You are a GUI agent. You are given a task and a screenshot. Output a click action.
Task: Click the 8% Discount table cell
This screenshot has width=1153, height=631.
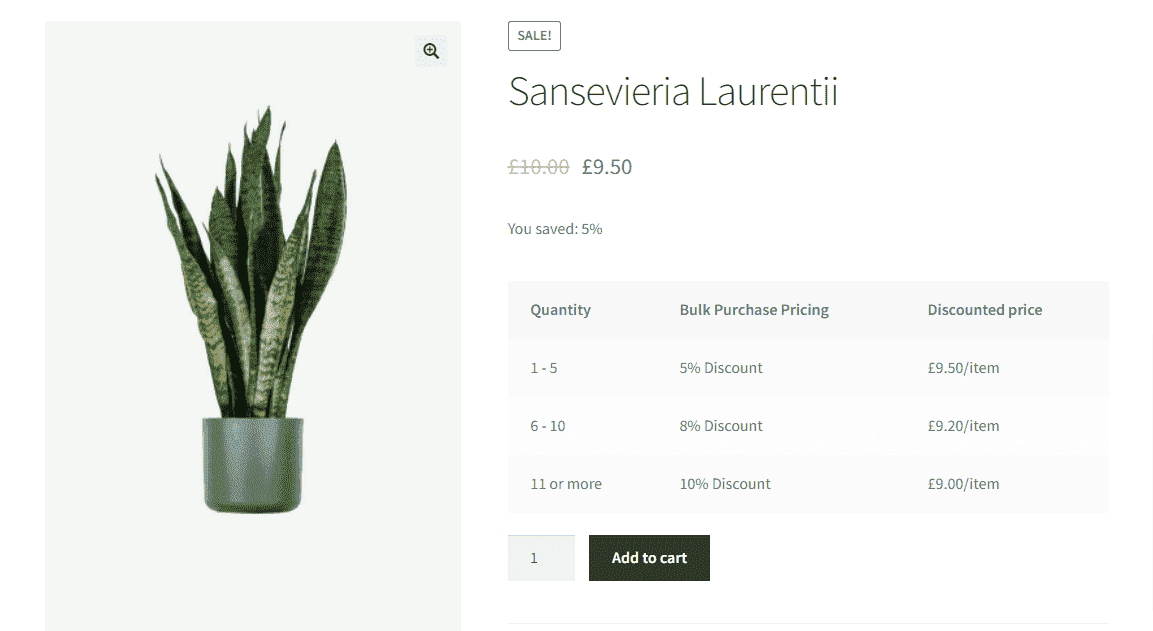coord(721,425)
